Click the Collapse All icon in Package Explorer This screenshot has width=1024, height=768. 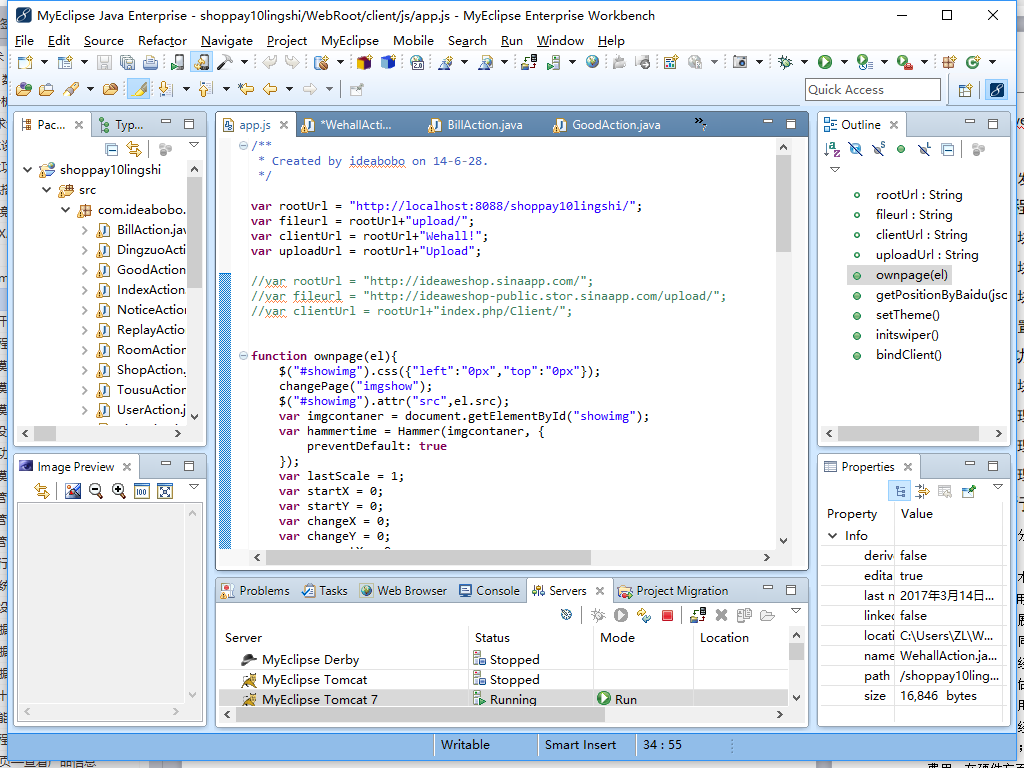[112, 149]
